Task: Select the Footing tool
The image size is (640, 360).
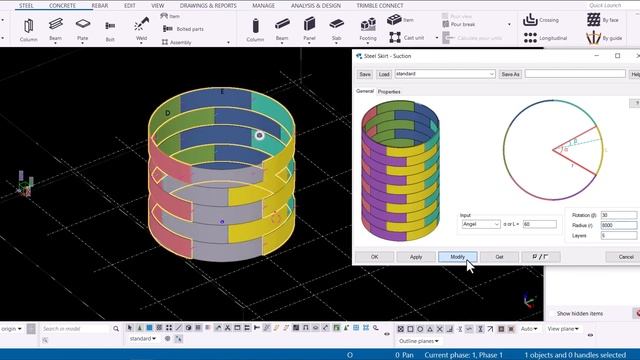Action: [x=368, y=29]
